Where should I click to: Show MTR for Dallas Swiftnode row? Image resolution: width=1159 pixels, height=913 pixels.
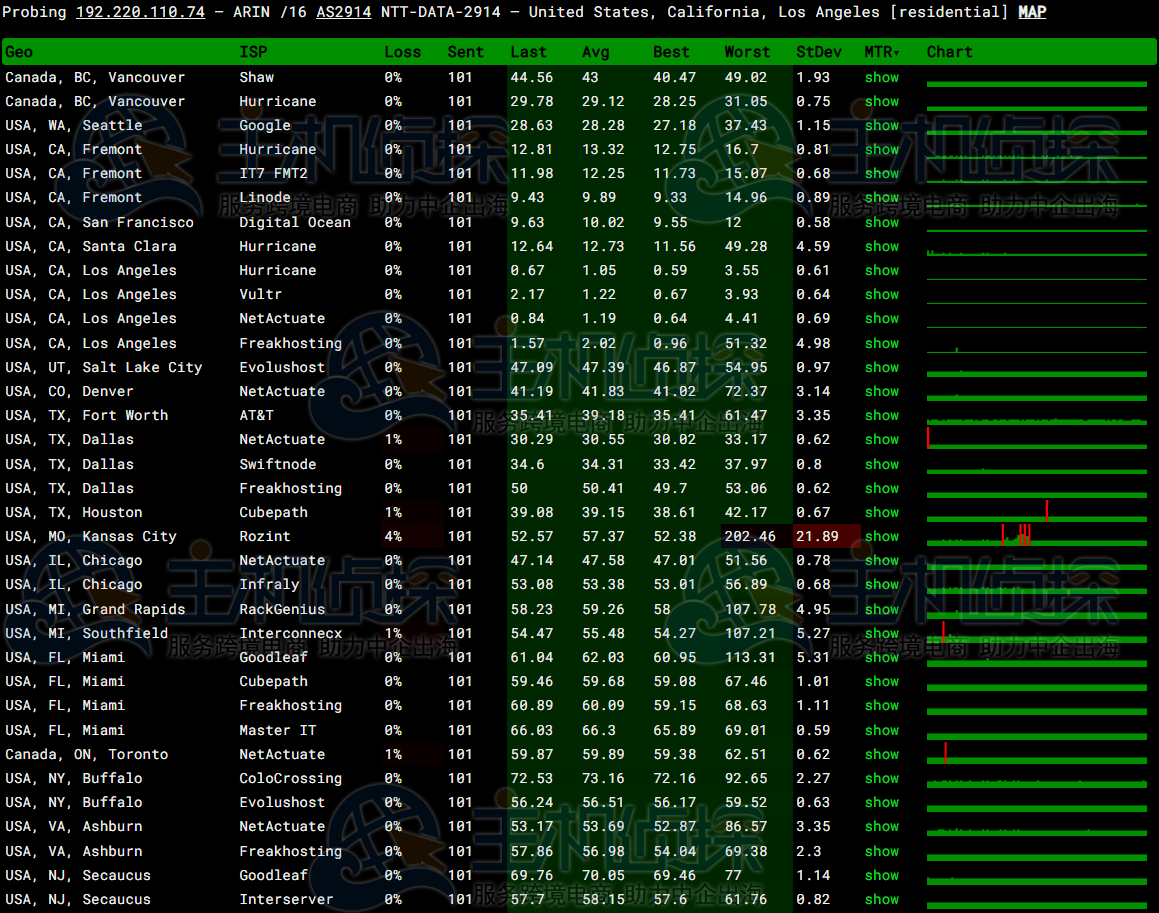point(882,464)
